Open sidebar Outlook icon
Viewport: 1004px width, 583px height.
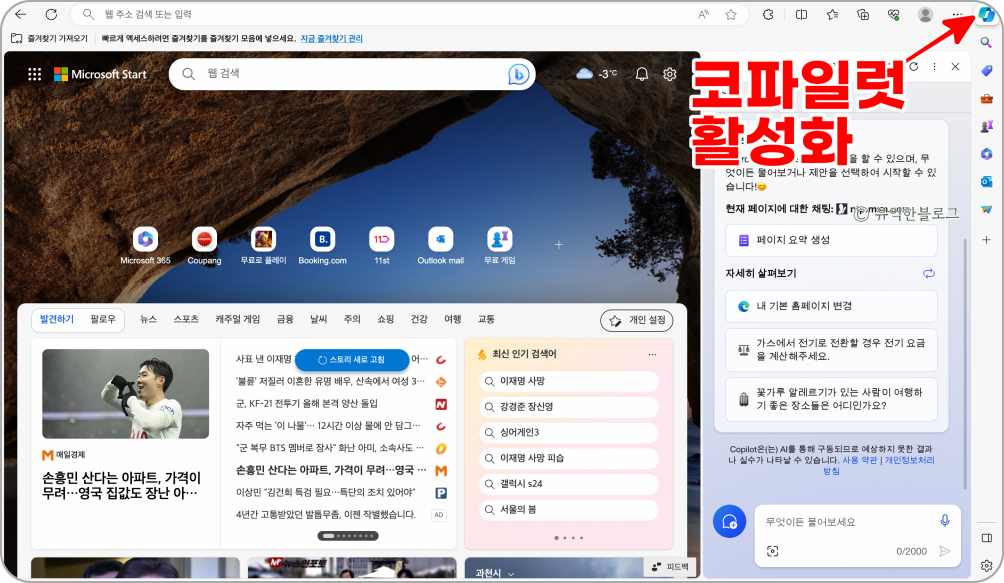click(x=987, y=182)
